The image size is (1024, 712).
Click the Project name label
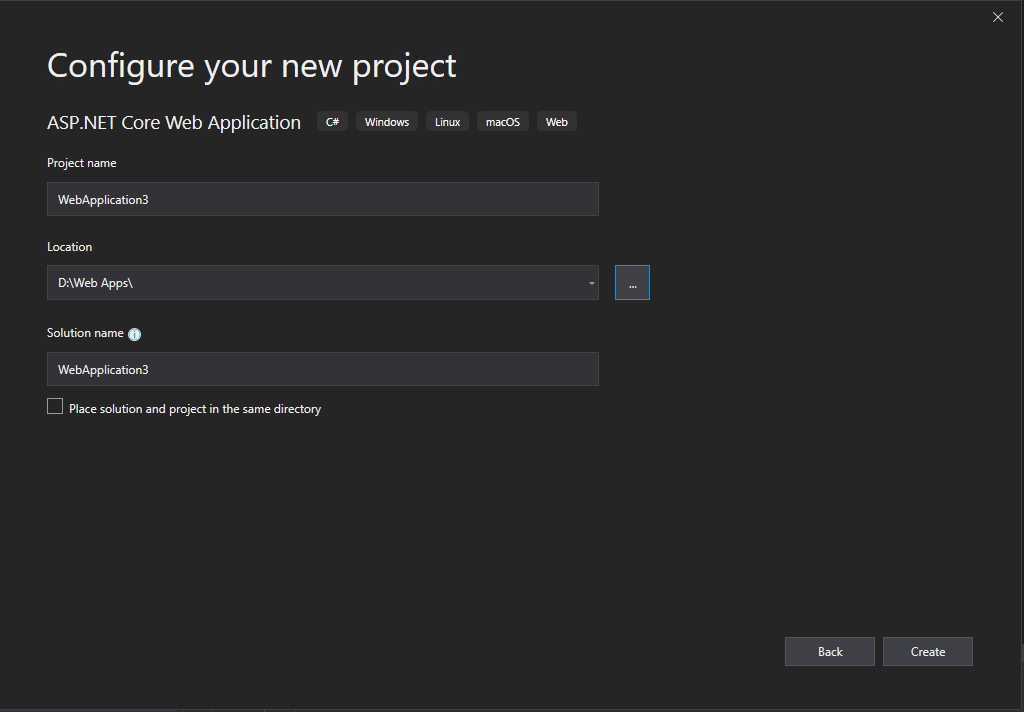82,163
